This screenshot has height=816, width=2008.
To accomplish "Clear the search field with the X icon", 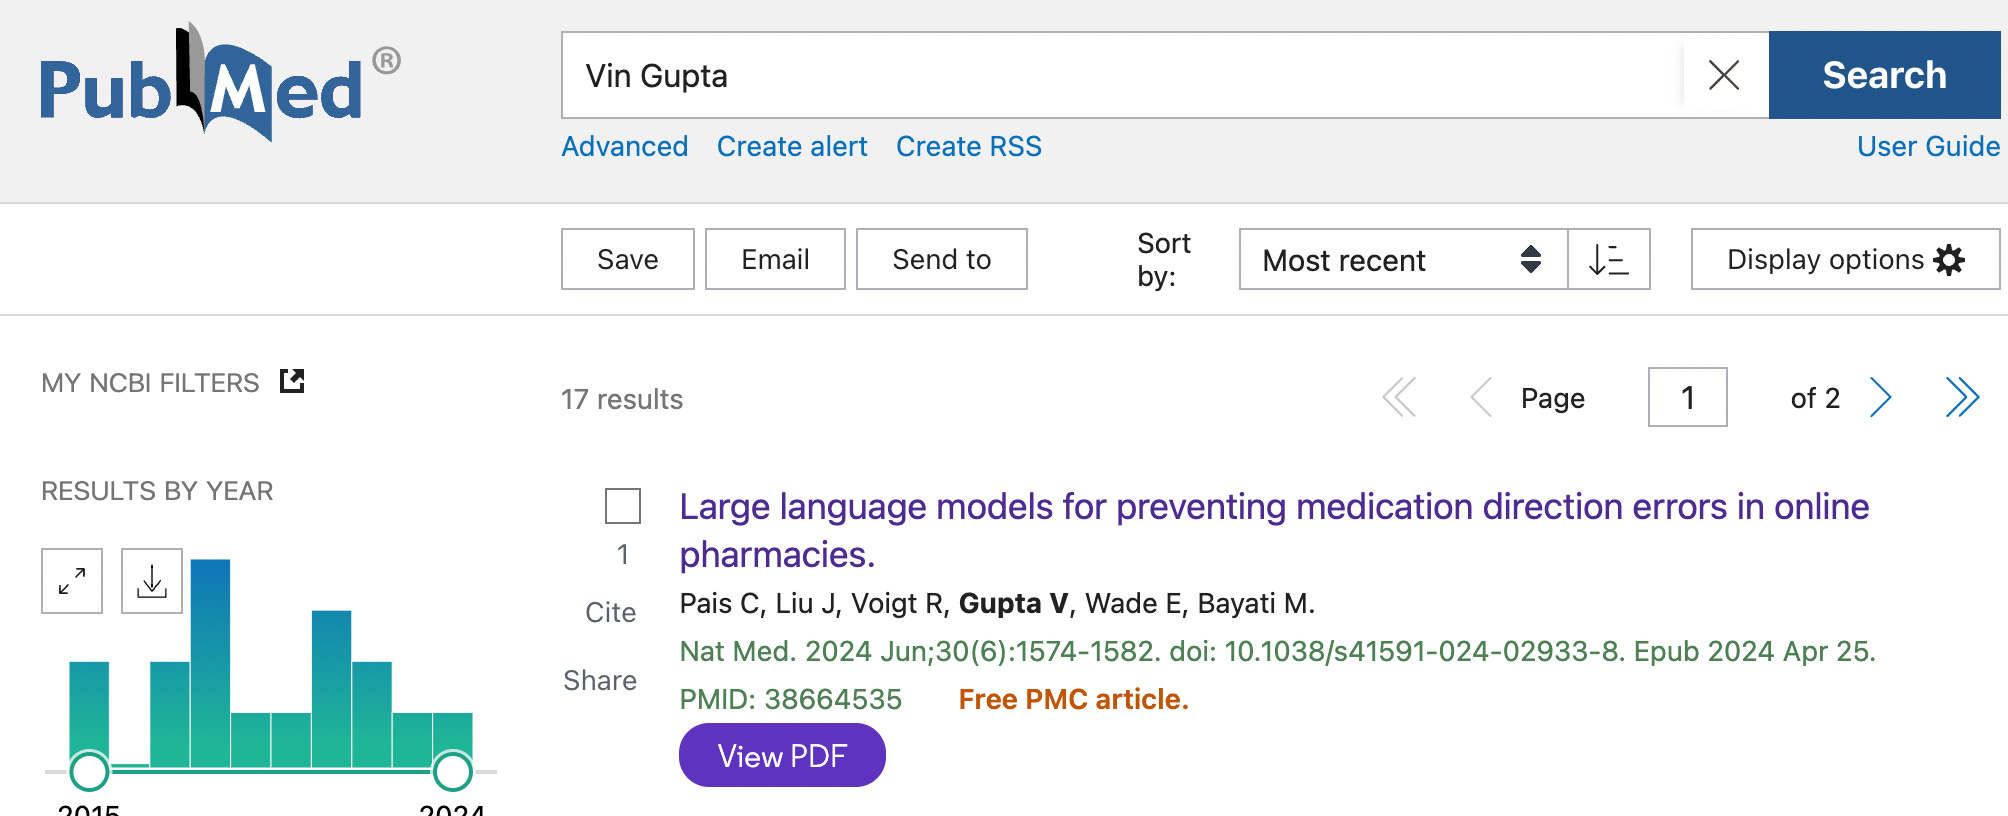I will pyautogui.click(x=1724, y=75).
